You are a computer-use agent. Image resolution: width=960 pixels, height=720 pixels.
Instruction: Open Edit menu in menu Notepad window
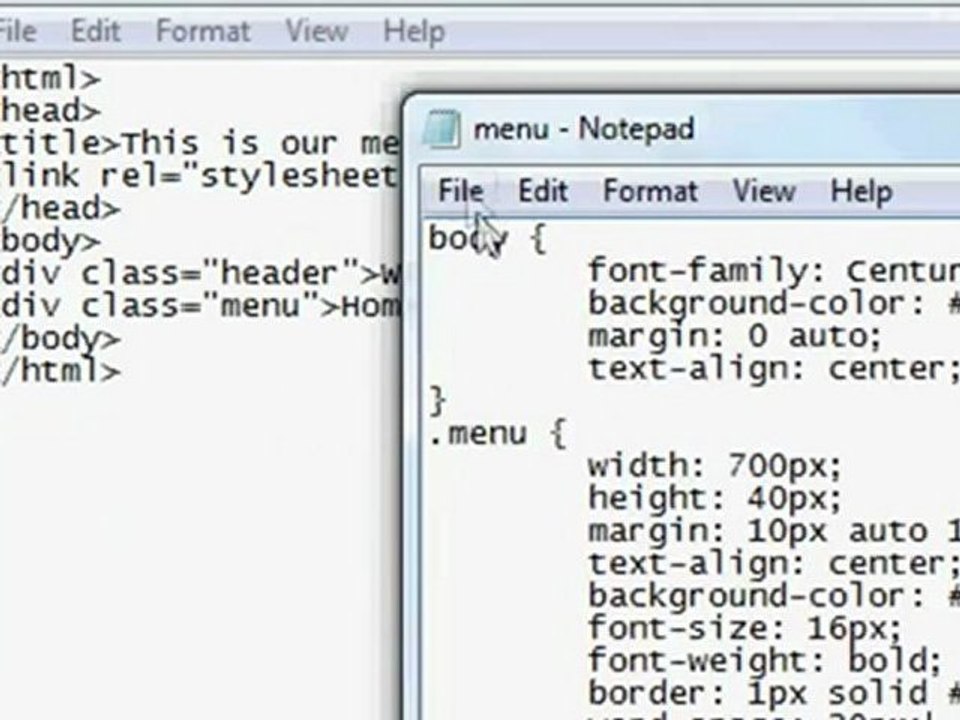point(543,191)
